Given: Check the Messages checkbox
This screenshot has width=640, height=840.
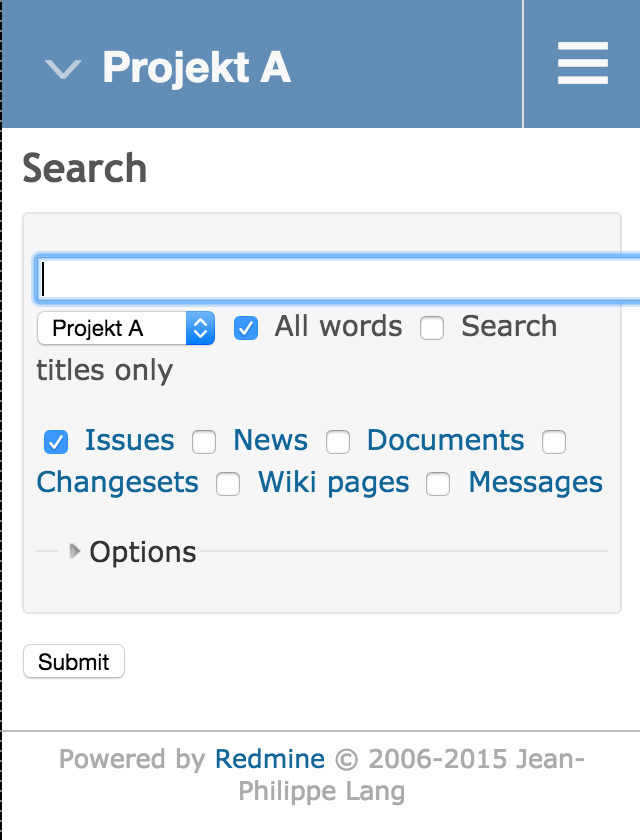Looking at the screenshot, I should pyautogui.click(x=438, y=484).
